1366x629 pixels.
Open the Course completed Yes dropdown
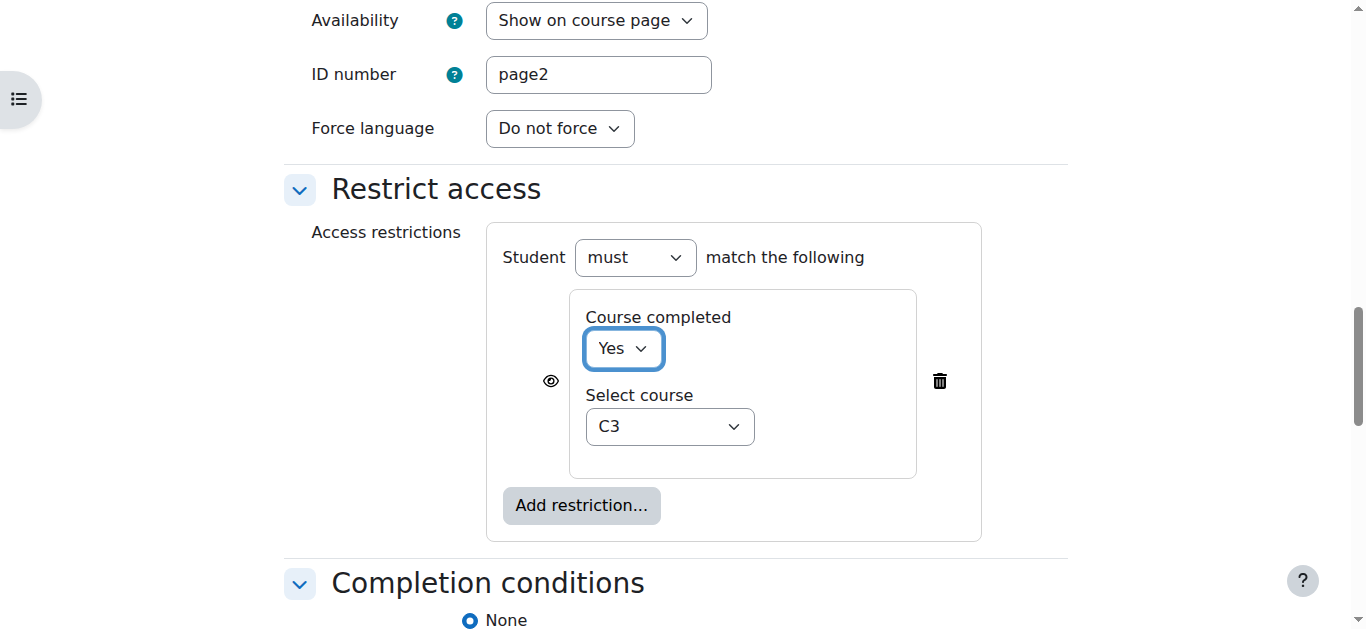tap(624, 349)
